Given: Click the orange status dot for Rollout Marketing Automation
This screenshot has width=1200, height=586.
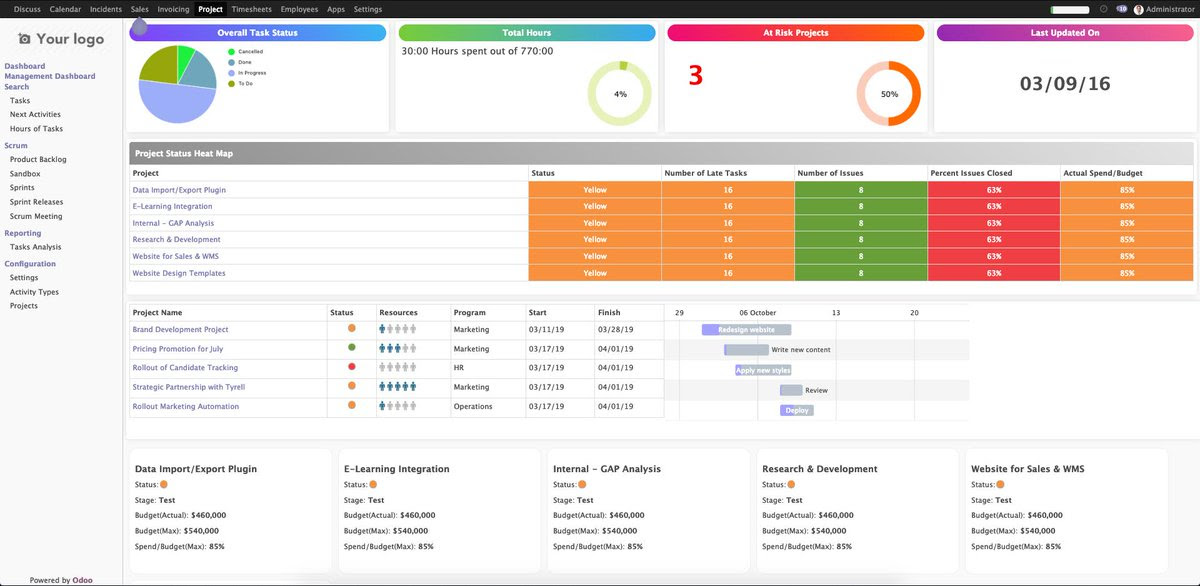Looking at the screenshot, I should tap(352, 405).
